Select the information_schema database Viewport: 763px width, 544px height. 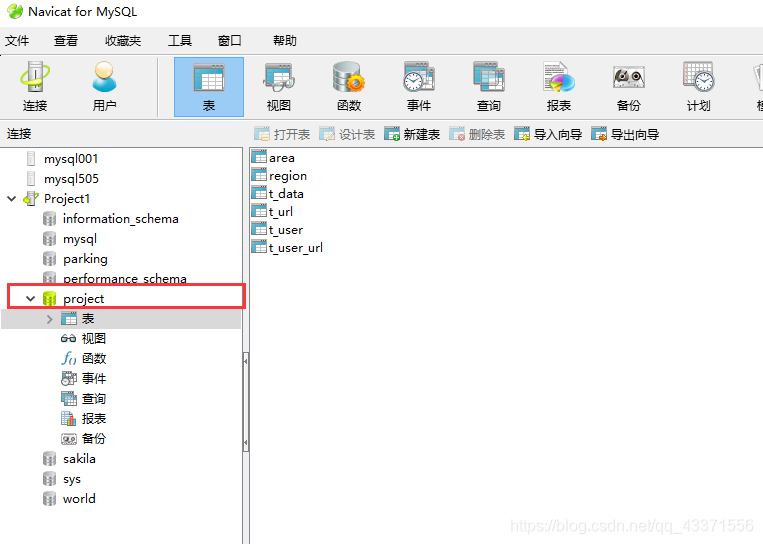(121, 219)
